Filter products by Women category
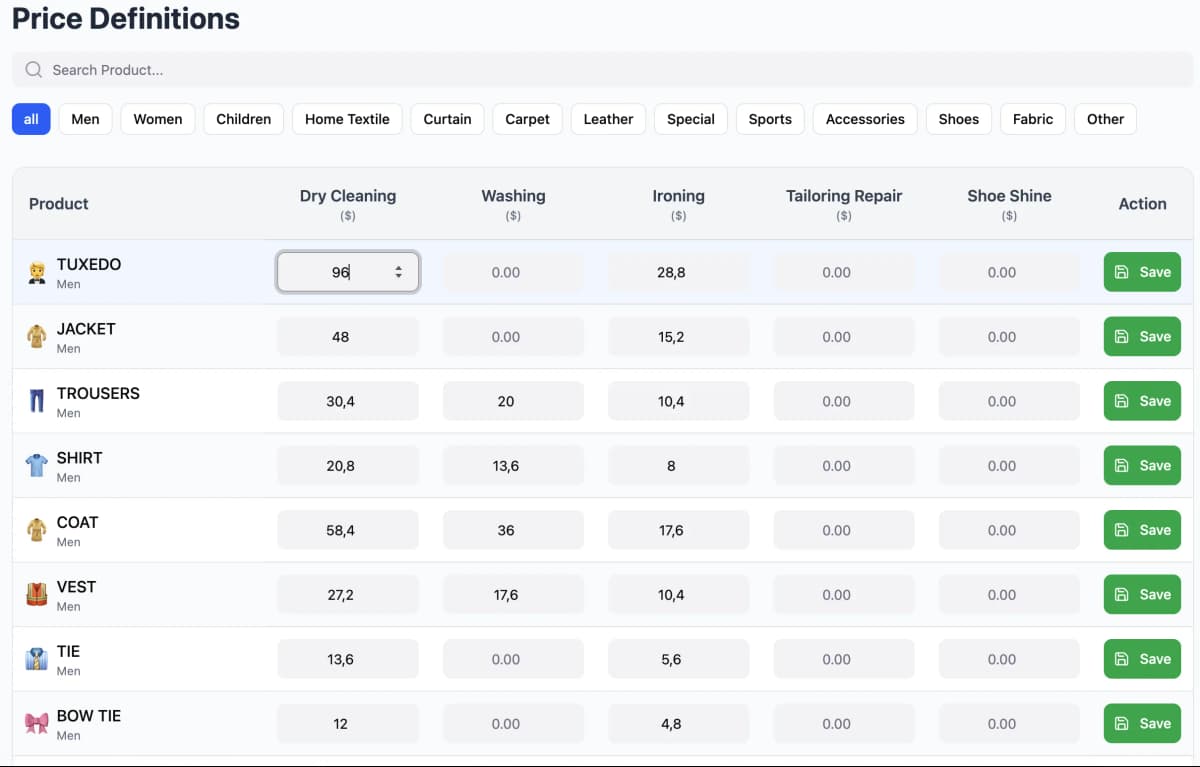 (x=158, y=119)
